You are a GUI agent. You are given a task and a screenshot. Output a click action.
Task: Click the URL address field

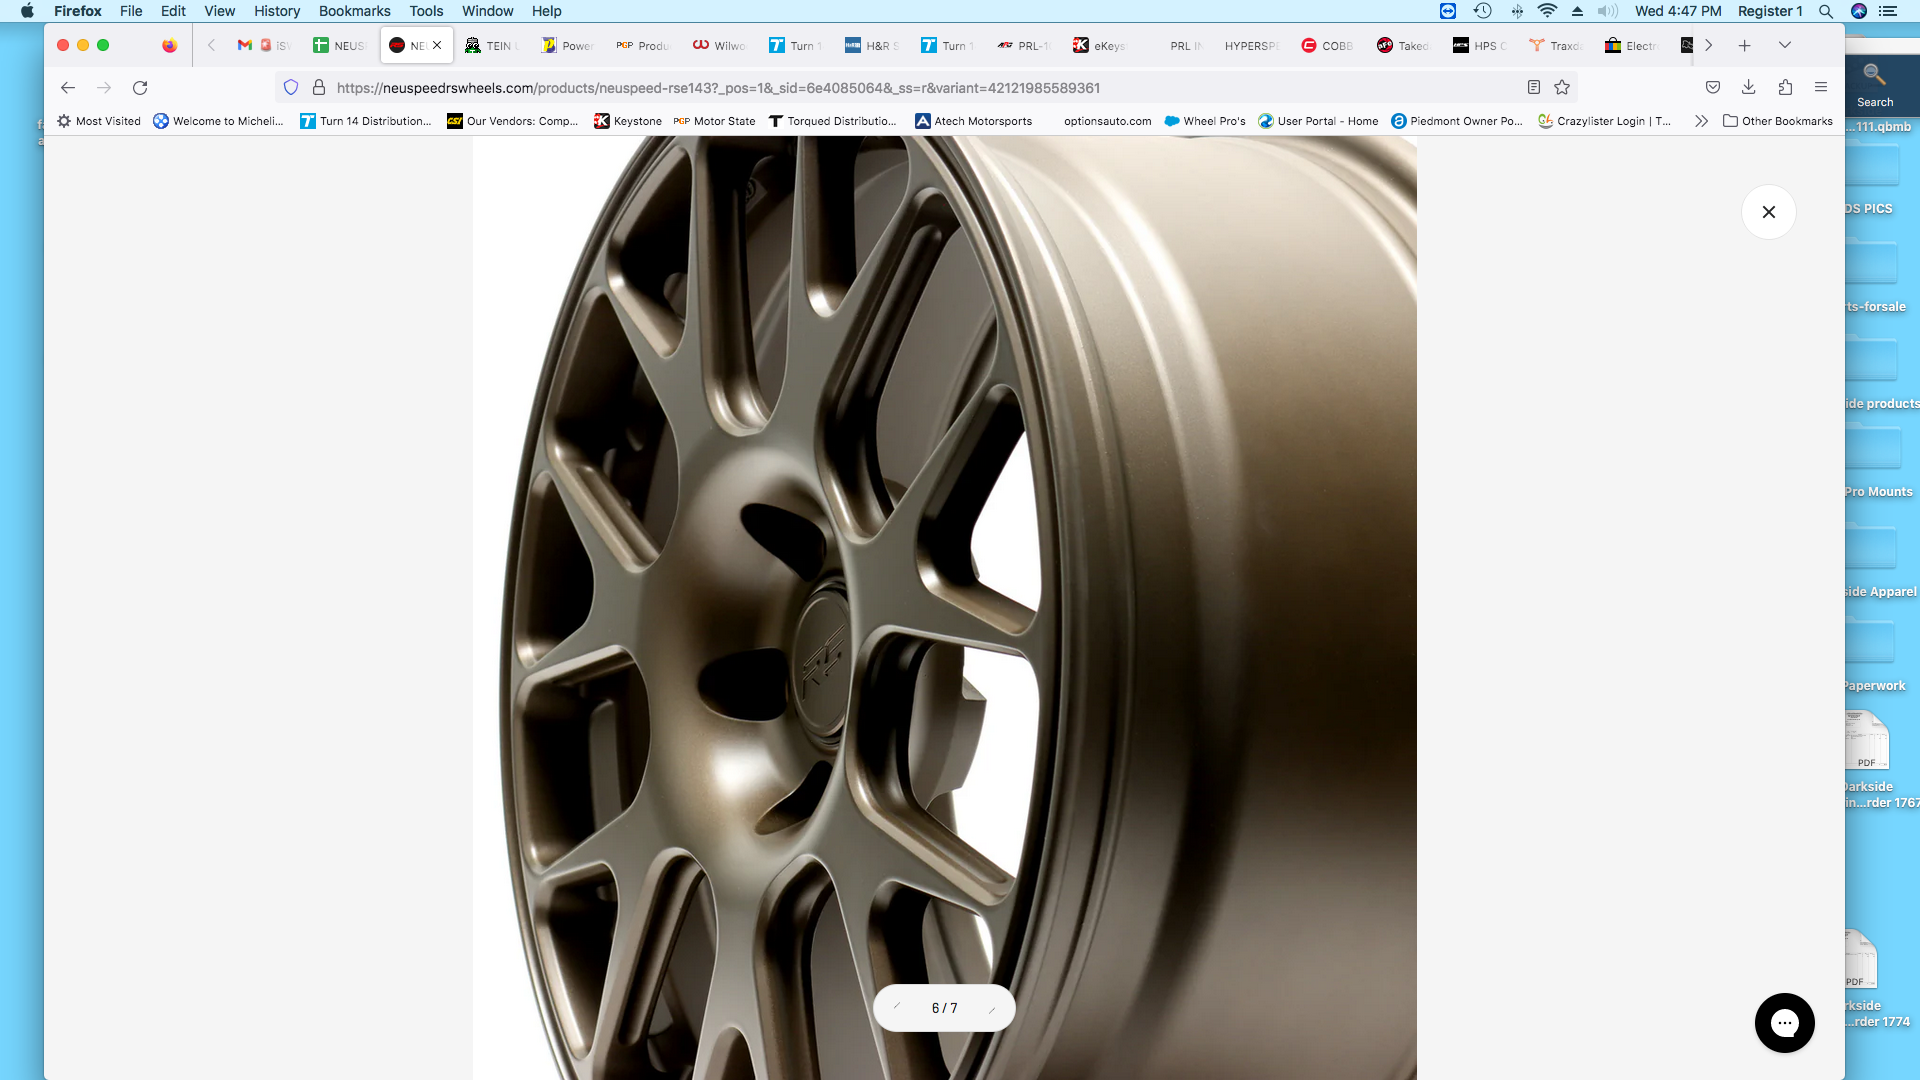click(718, 88)
